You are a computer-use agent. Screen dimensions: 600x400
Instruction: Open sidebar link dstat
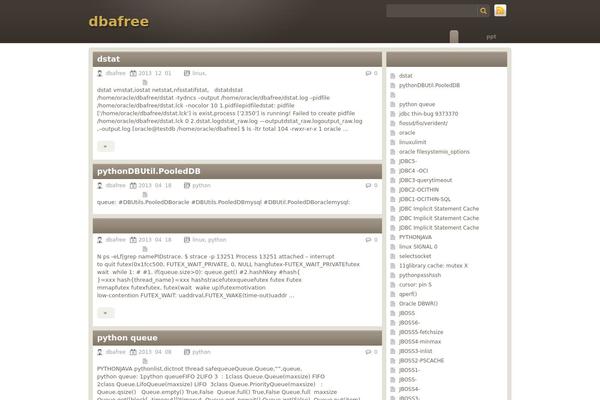tap(406, 76)
